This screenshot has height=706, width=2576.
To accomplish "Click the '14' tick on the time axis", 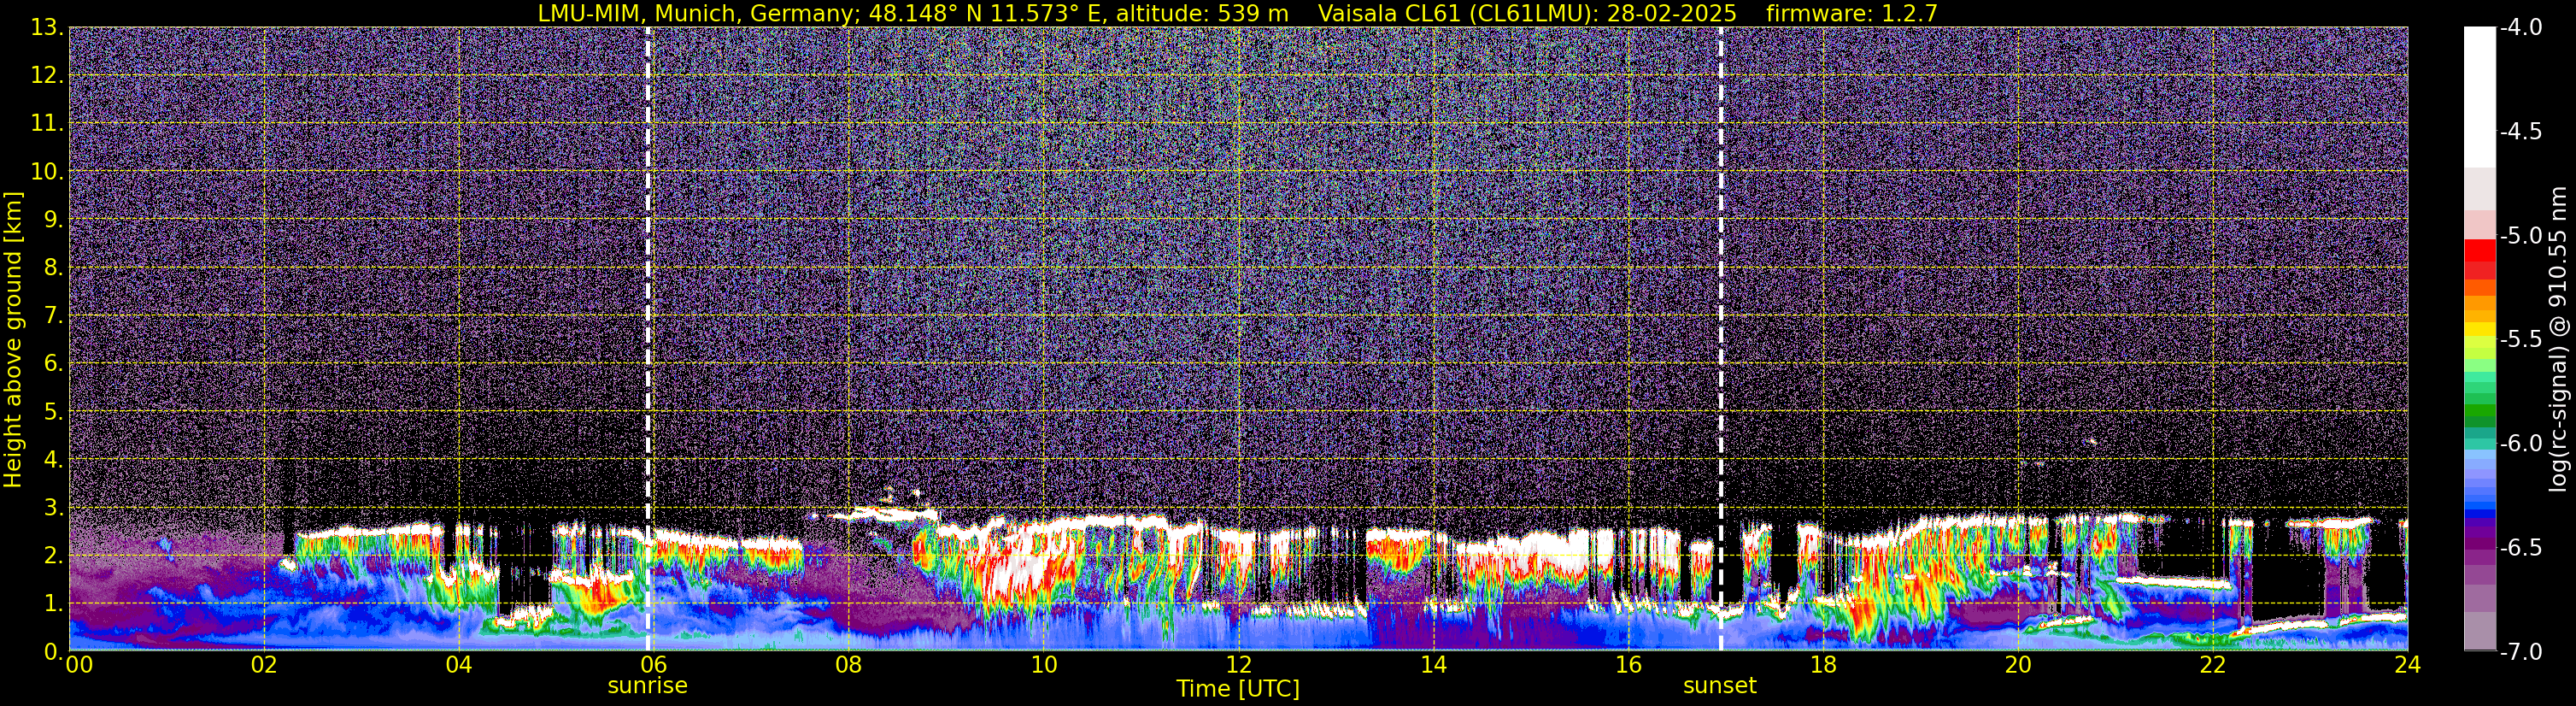I will point(1434,666).
